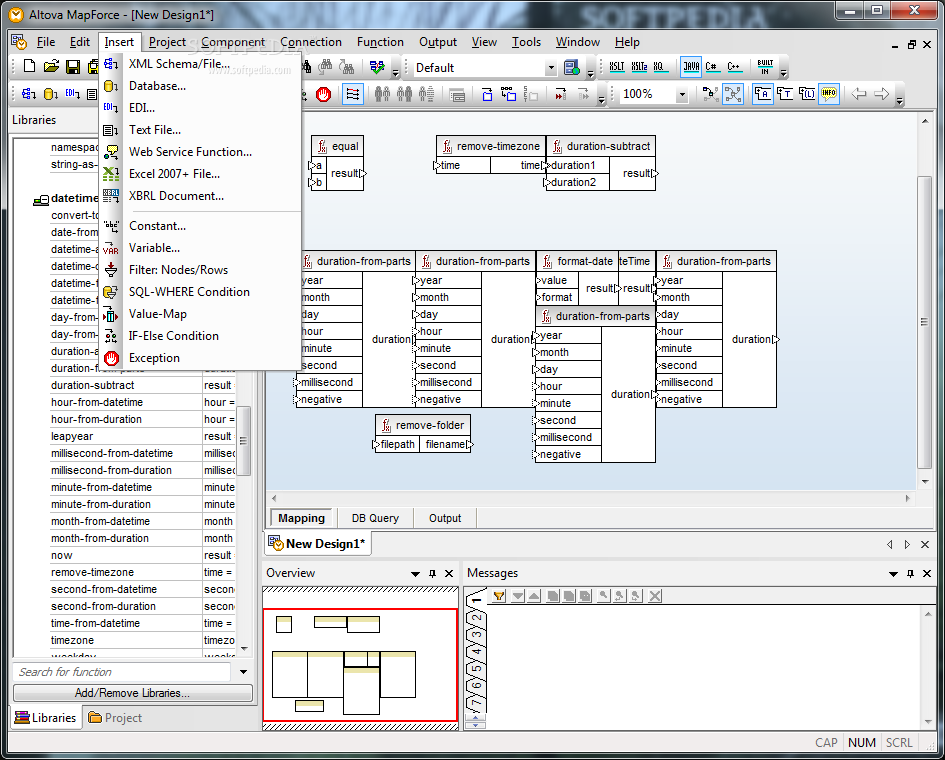Click Insert Database toolbar icon in second row
Image resolution: width=945 pixels, height=760 pixels.
pyautogui.click(x=51, y=94)
